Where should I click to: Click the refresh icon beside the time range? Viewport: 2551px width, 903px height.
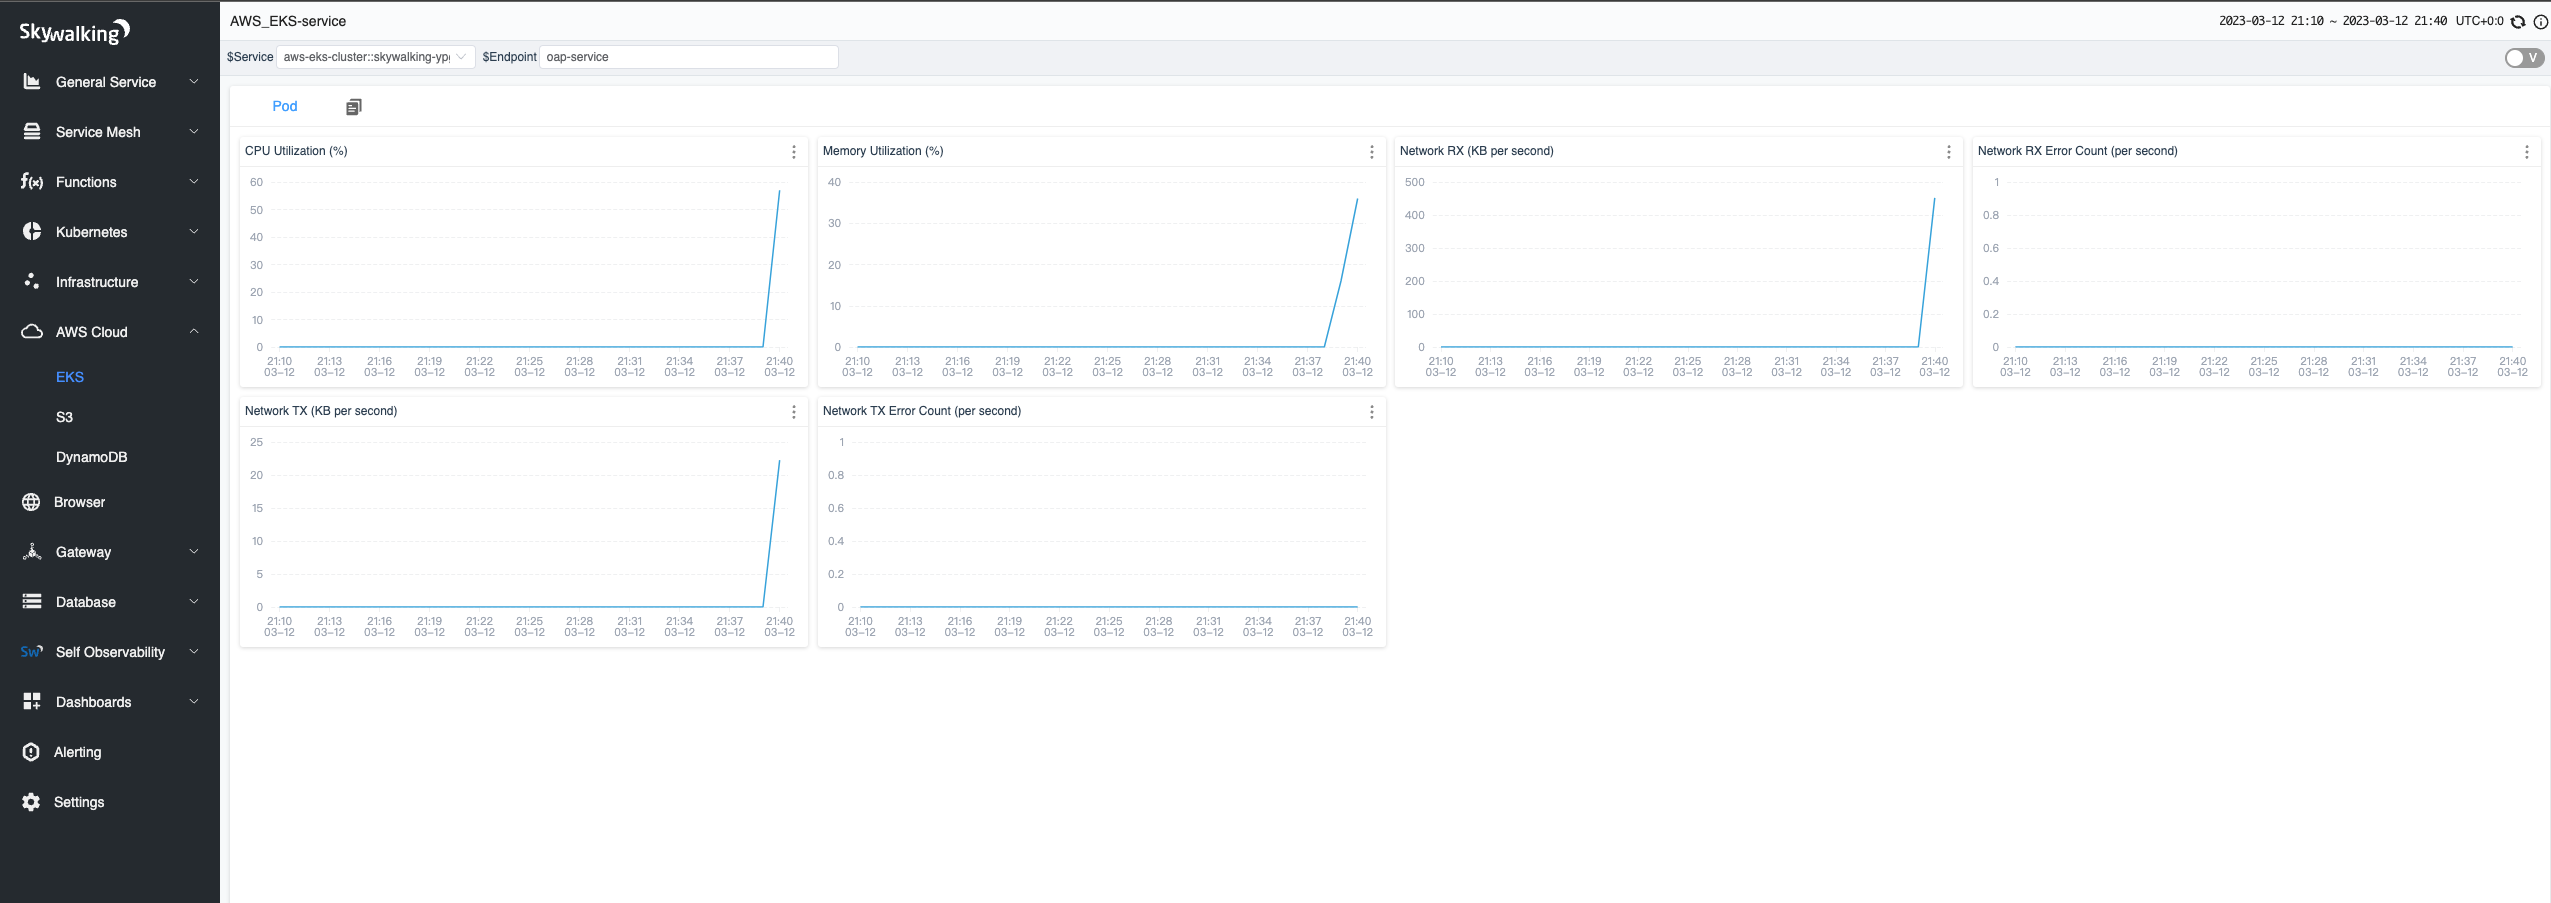point(2518,21)
